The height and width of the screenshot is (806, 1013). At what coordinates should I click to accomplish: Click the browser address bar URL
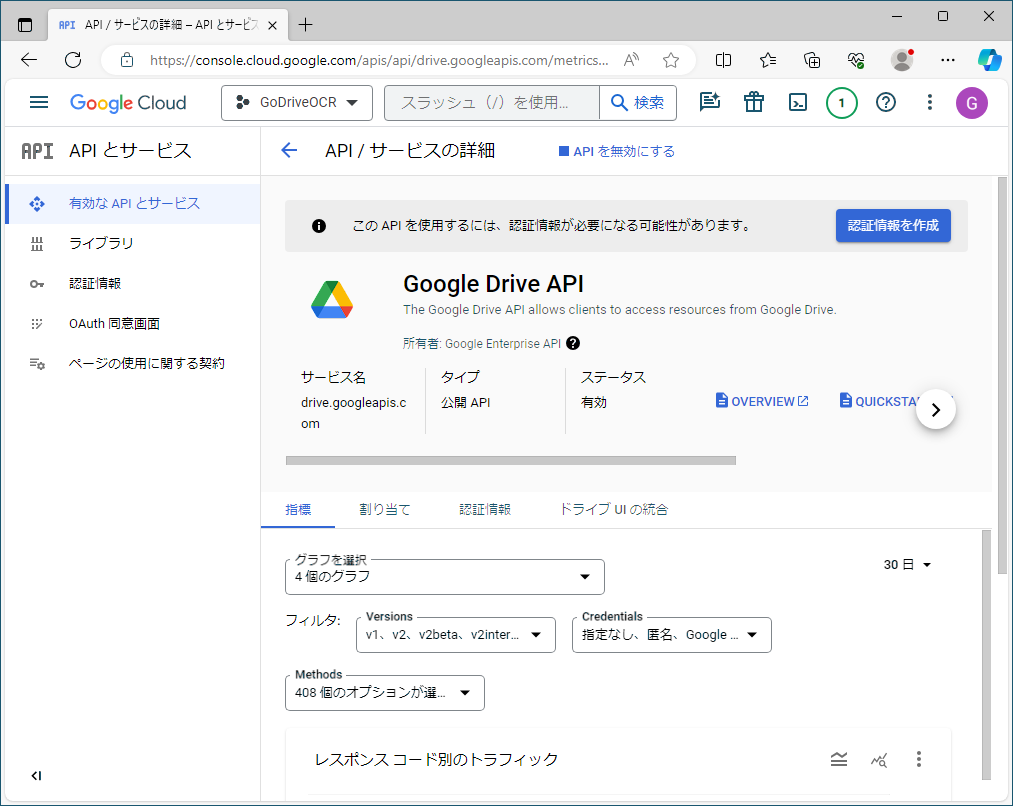[379, 60]
